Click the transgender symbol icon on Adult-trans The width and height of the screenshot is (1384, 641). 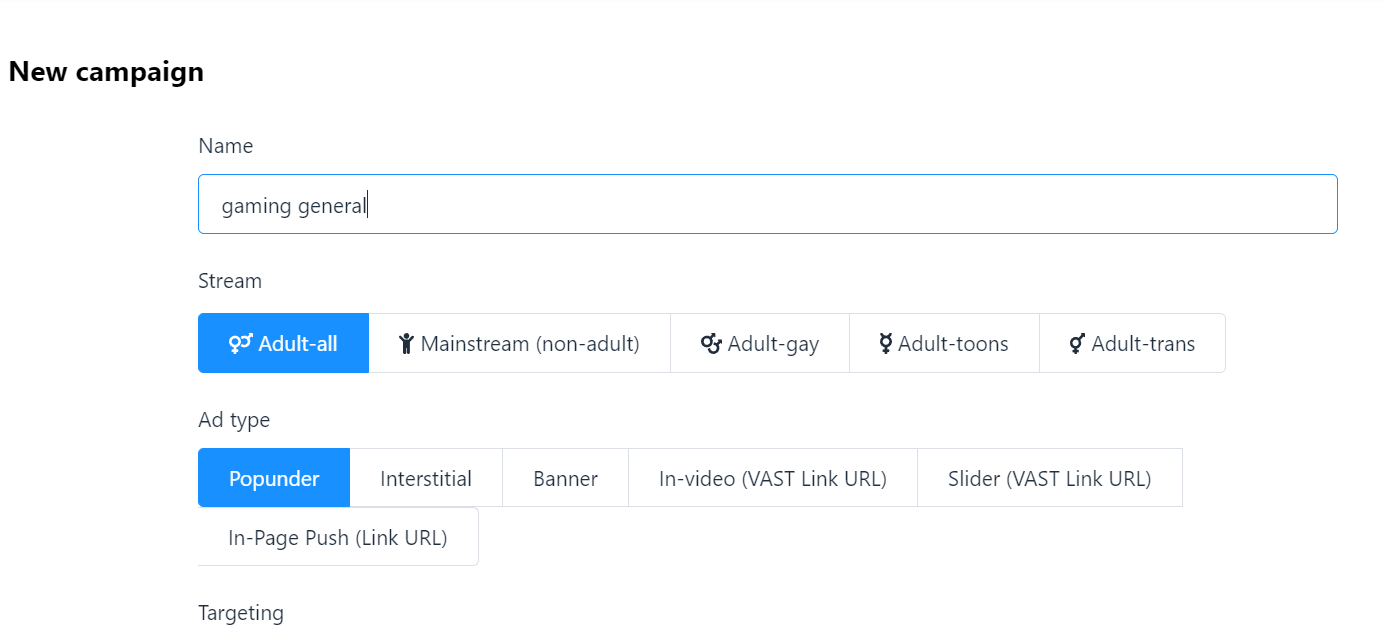(x=1077, y=344)
